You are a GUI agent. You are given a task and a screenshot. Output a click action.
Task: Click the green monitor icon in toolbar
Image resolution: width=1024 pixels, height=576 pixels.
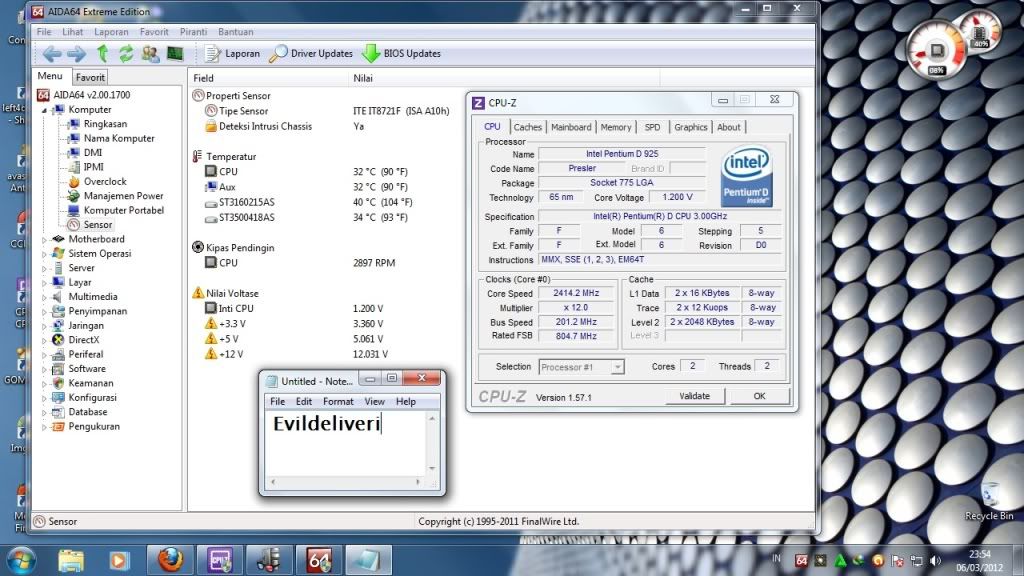click(175, 54)
